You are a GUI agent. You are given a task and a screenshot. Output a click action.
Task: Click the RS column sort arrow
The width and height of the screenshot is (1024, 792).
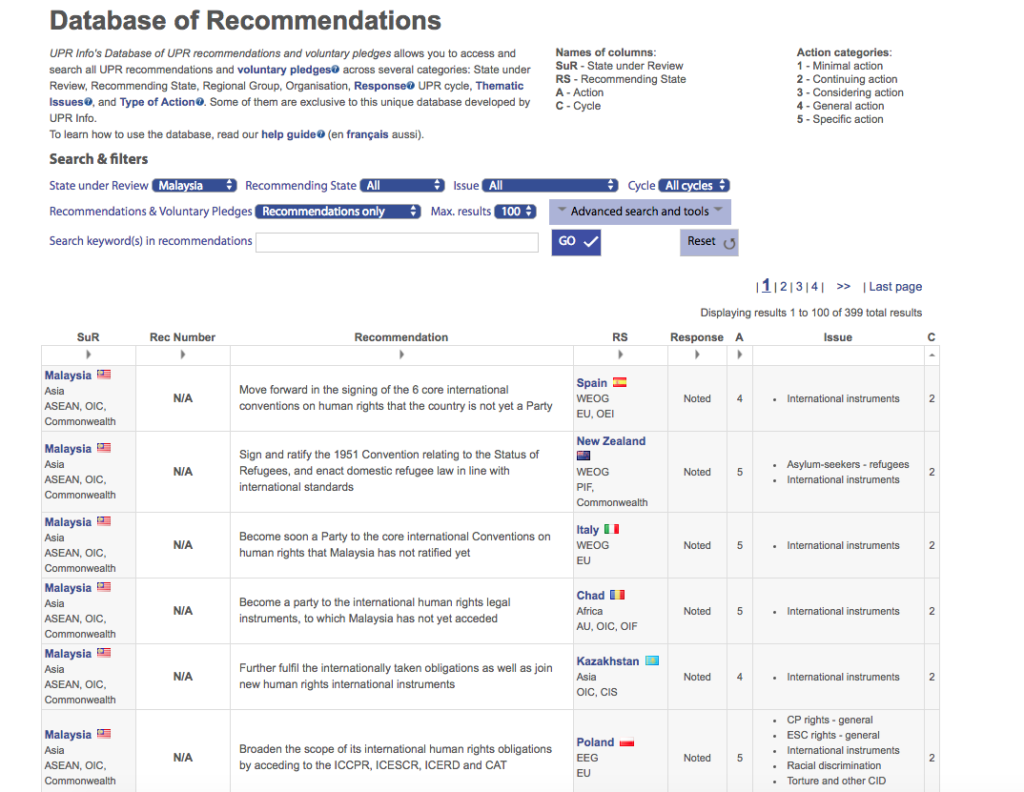coord(620,355)
